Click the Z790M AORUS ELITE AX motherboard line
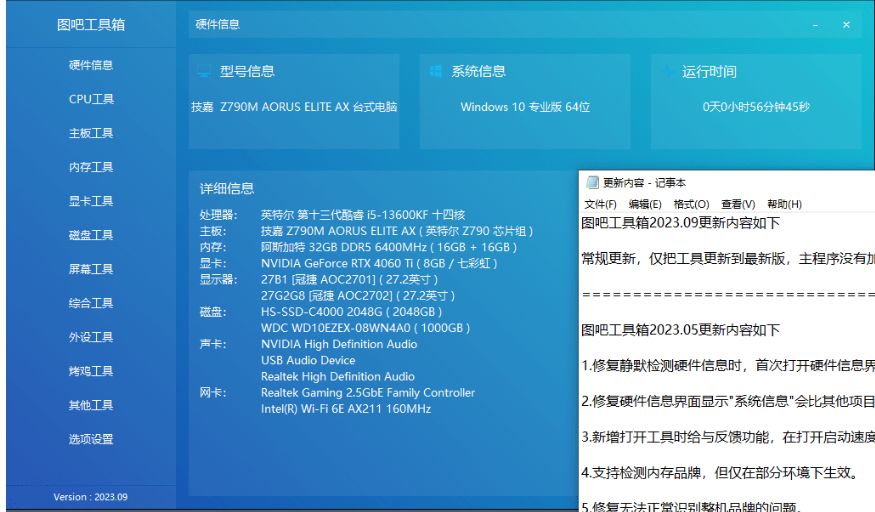The height and width of the screenshot is (512, 875). (x=397, y=231)
